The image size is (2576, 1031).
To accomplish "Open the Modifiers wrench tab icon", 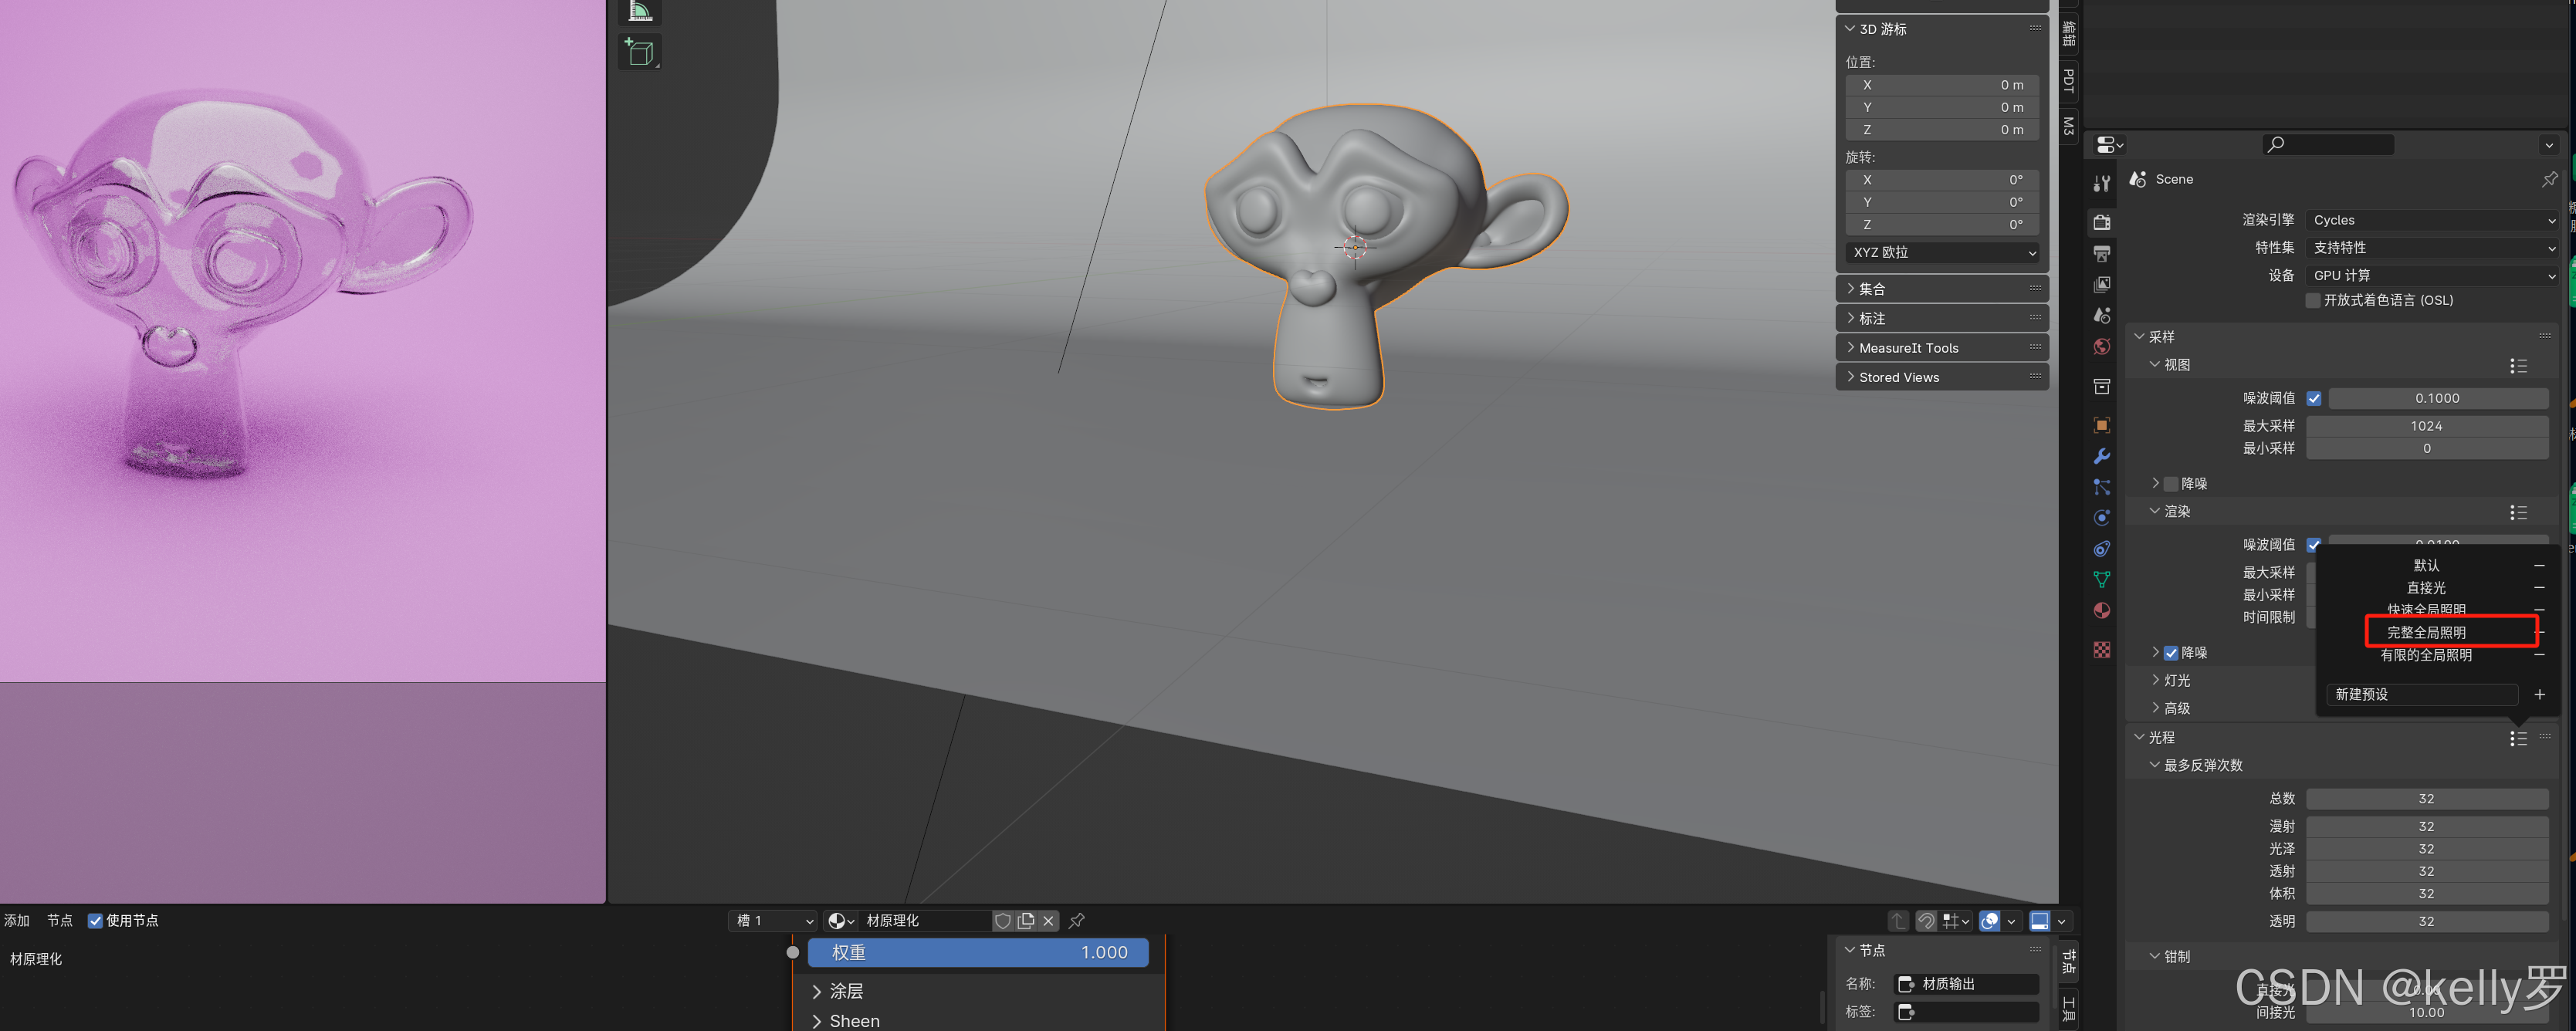I will pos(2102,456).
